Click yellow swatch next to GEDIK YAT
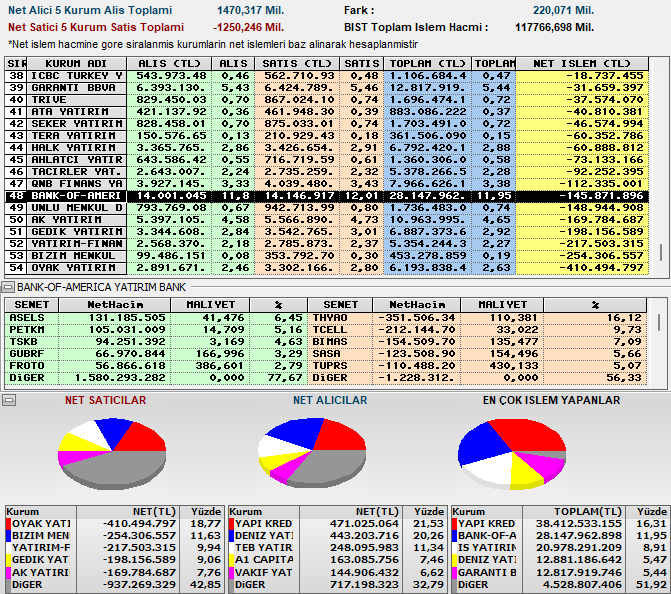Viewport: 671px width, 594px height. point(9,560)
